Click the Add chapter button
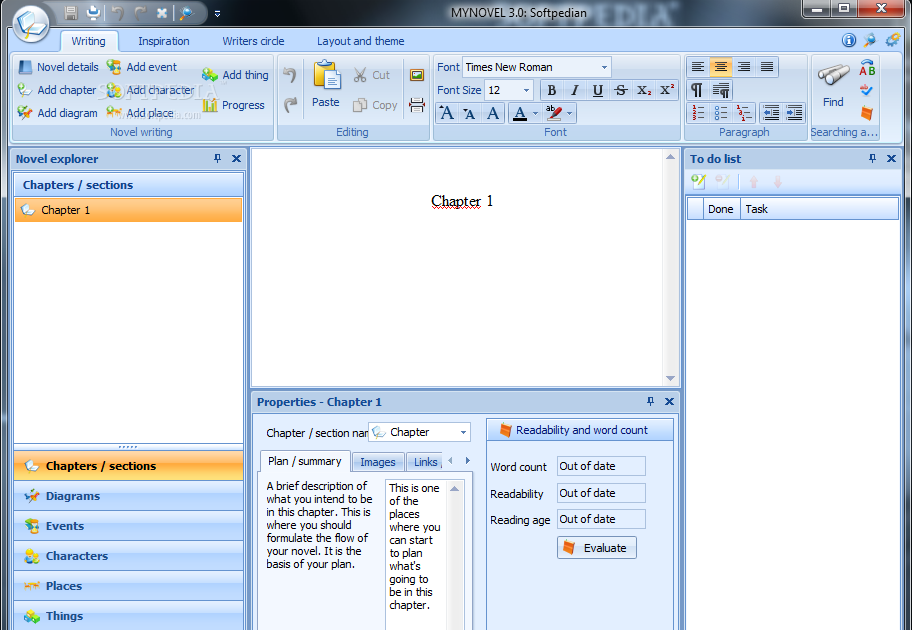The height and width of the screenshot is (630, 912). pos(57,90)
